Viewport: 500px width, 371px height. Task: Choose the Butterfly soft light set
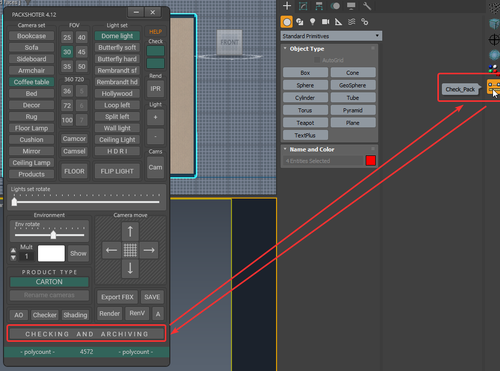[x=117, y=48]
